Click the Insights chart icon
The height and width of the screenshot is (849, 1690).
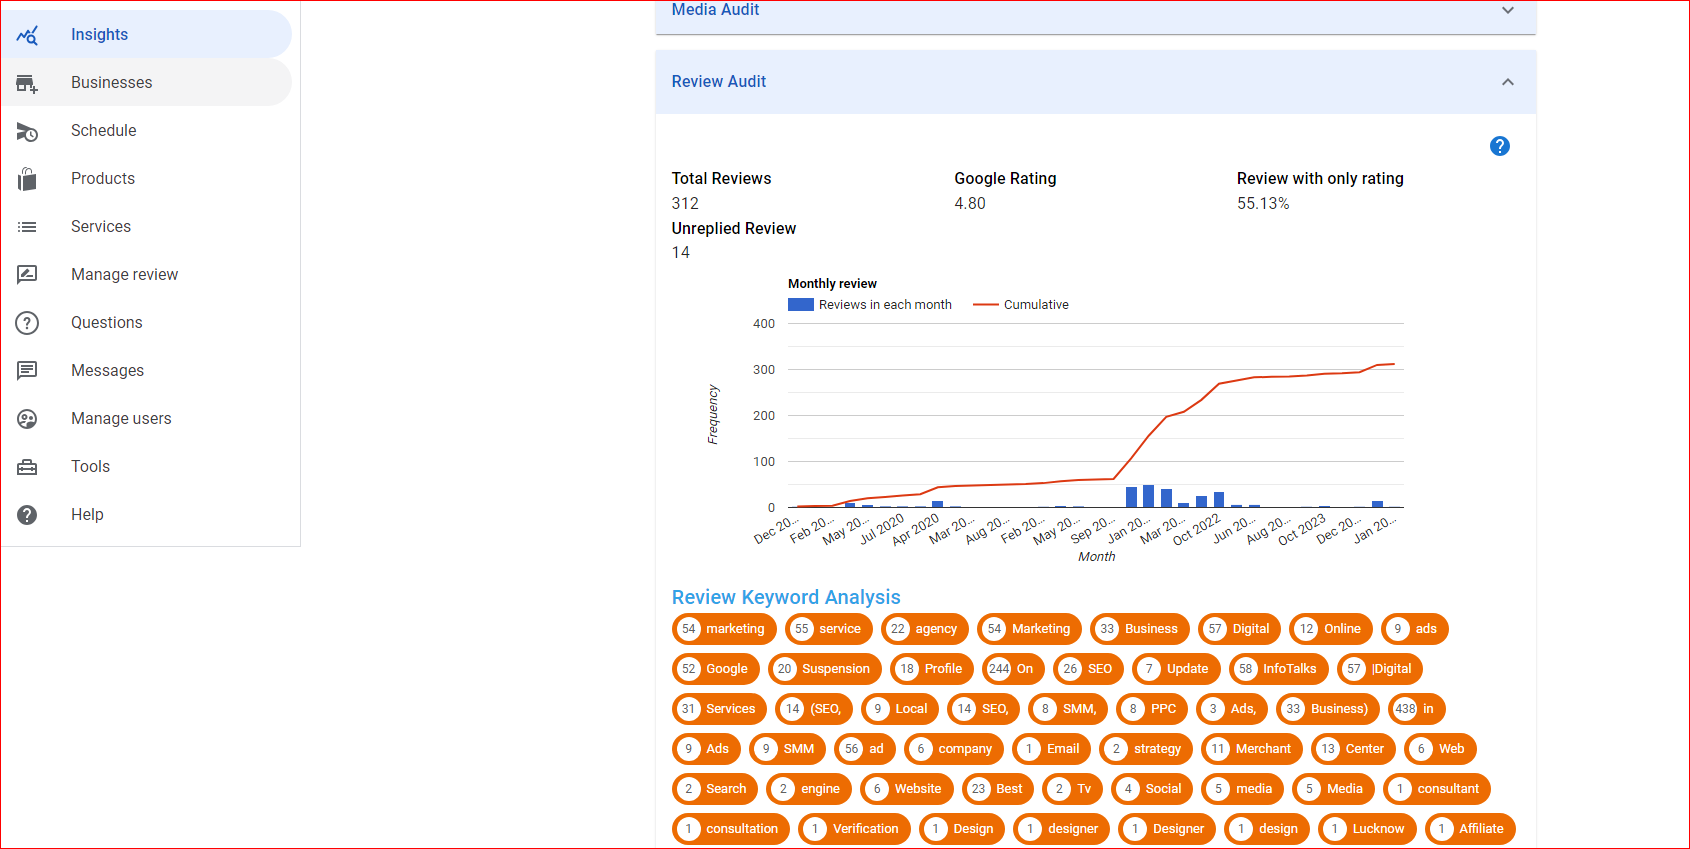click(27, 35)
